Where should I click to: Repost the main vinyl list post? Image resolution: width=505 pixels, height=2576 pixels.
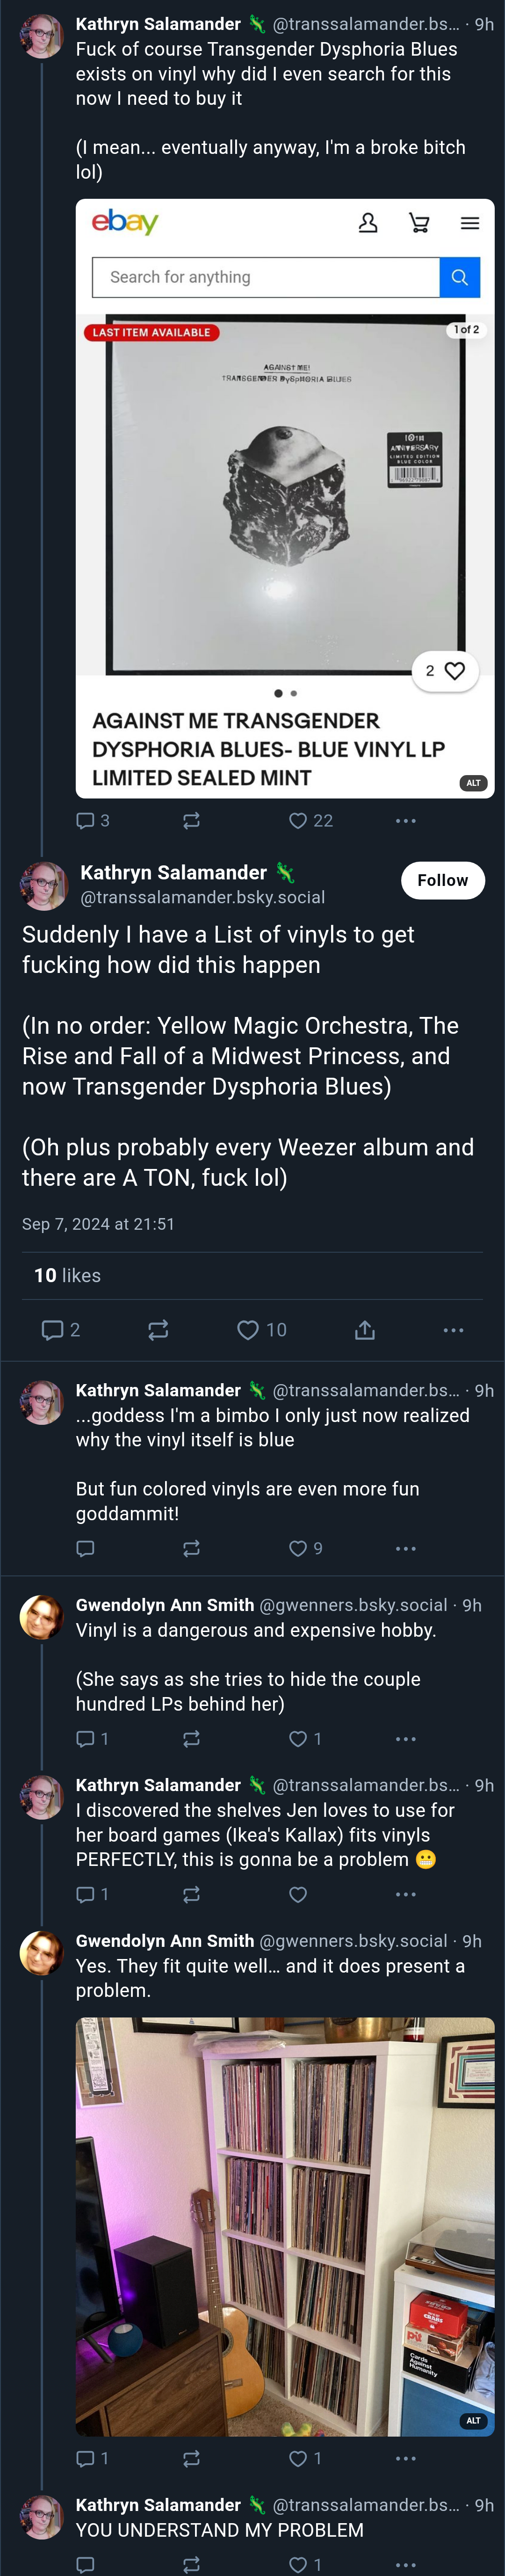click(x=158, y=1330)
